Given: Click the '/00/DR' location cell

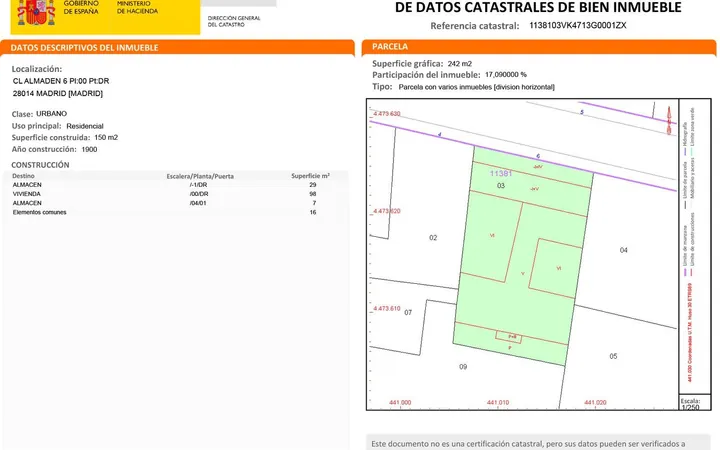Looking at the screenshot, I should click(199, 194).
